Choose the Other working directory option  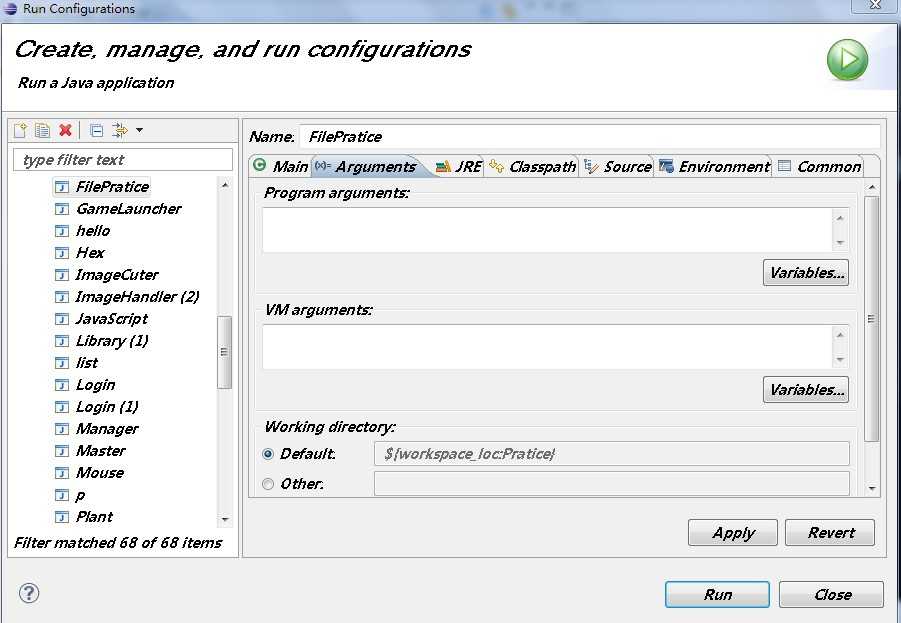point(268,484)
